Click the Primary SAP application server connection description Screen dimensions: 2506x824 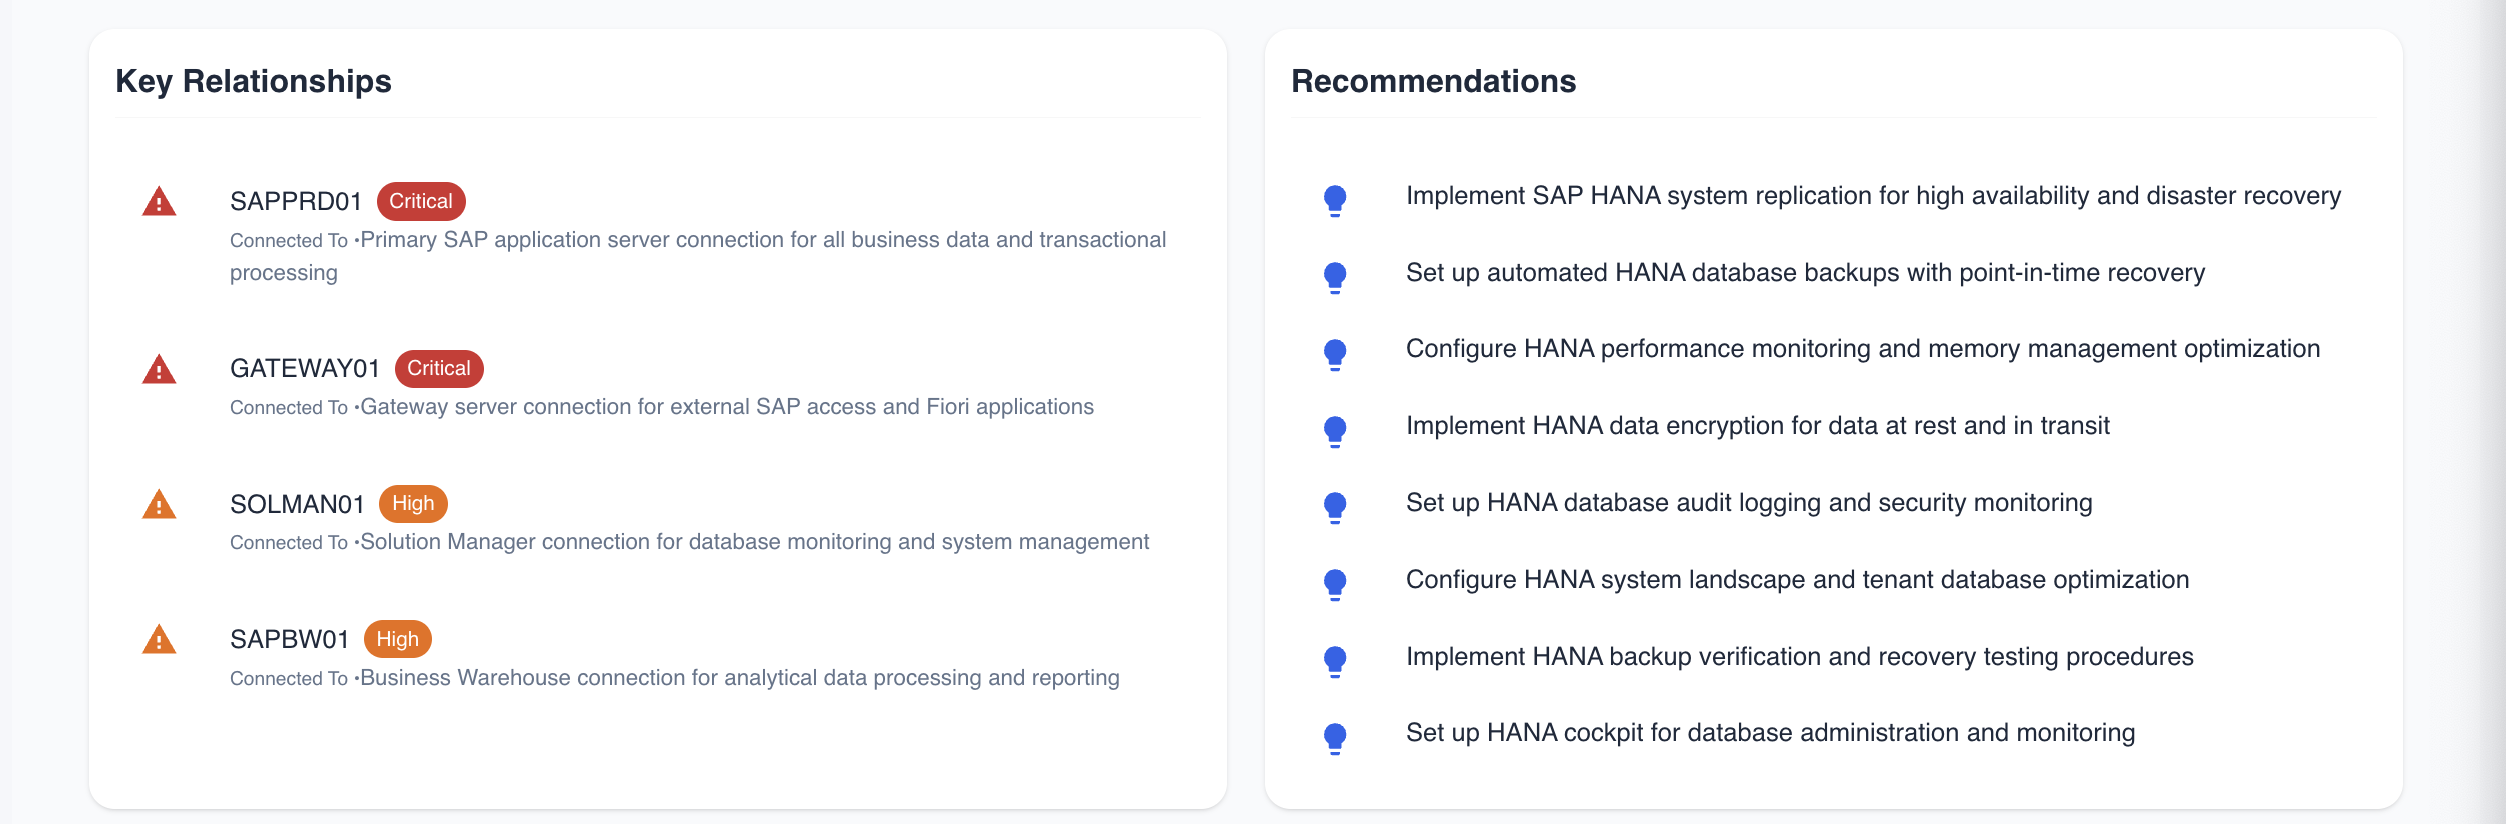tap(698, 256)
